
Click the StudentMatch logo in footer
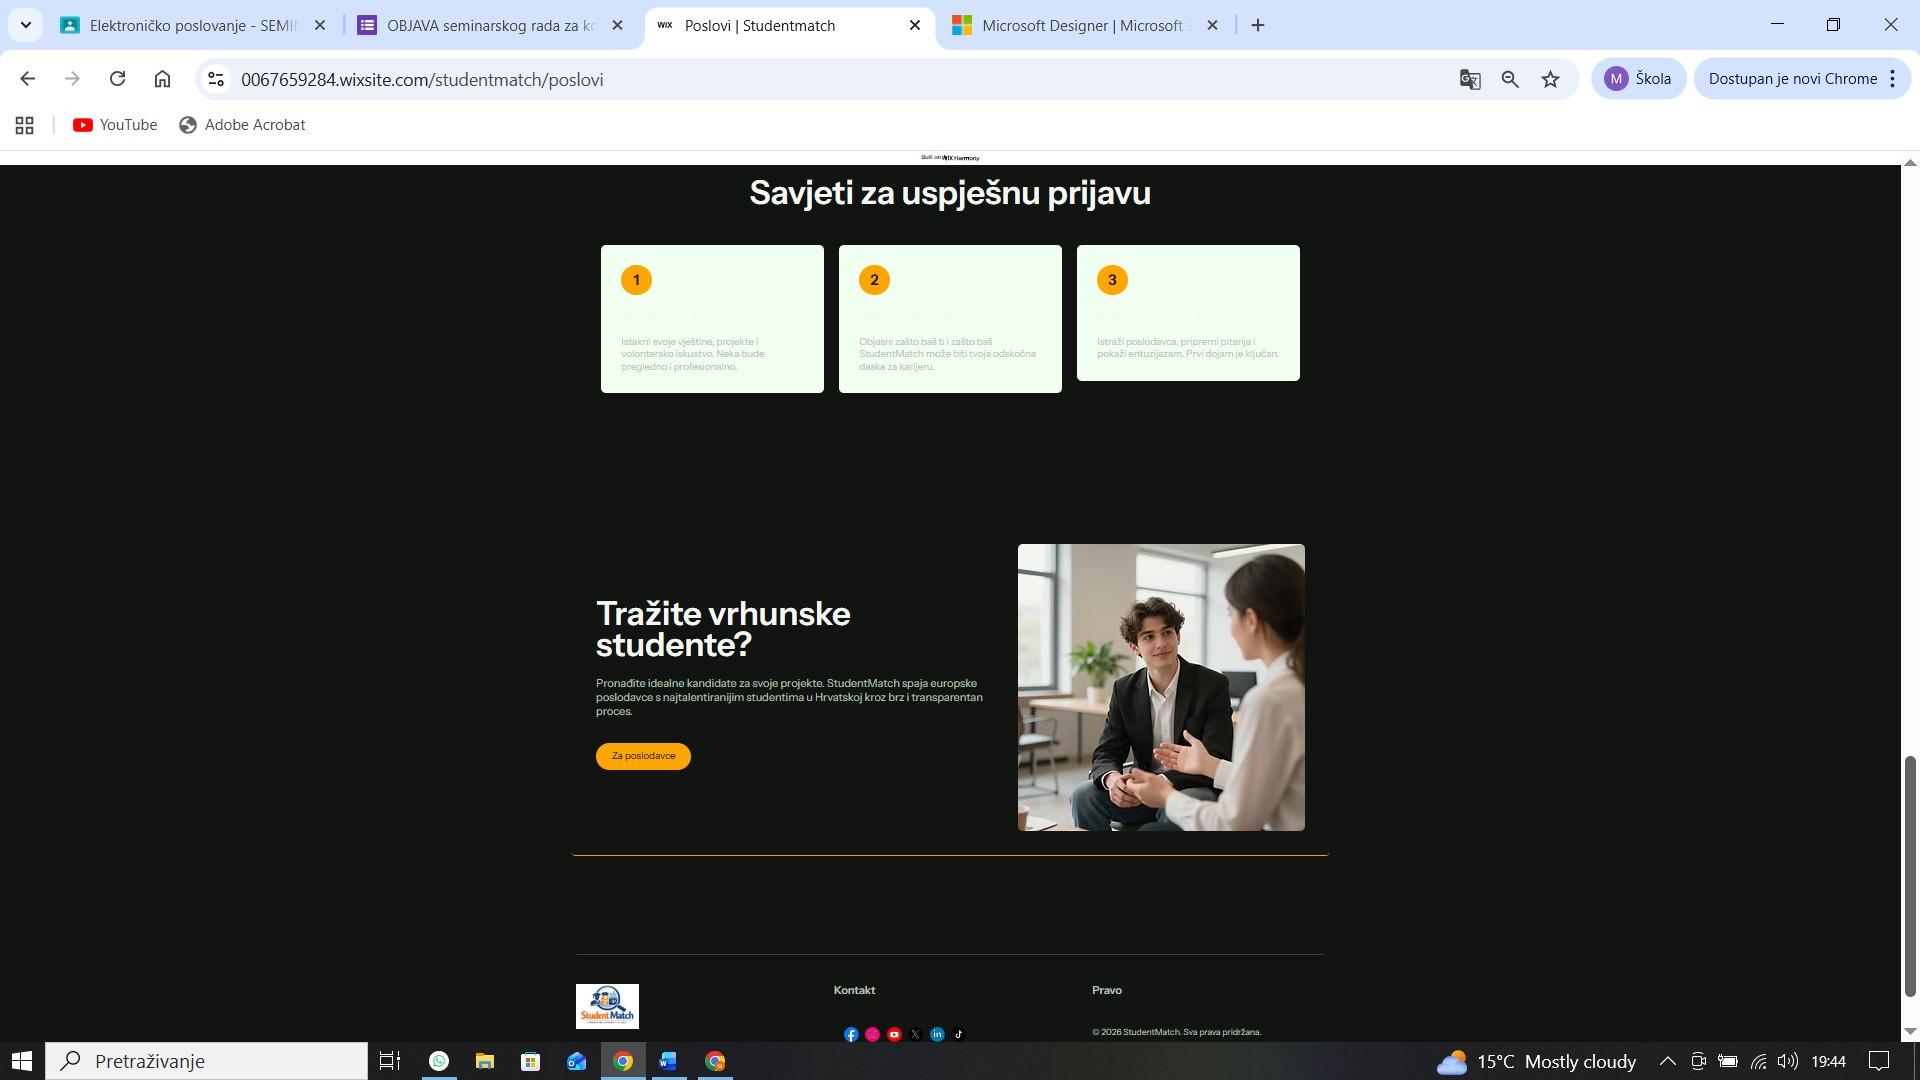point(607,1005)
